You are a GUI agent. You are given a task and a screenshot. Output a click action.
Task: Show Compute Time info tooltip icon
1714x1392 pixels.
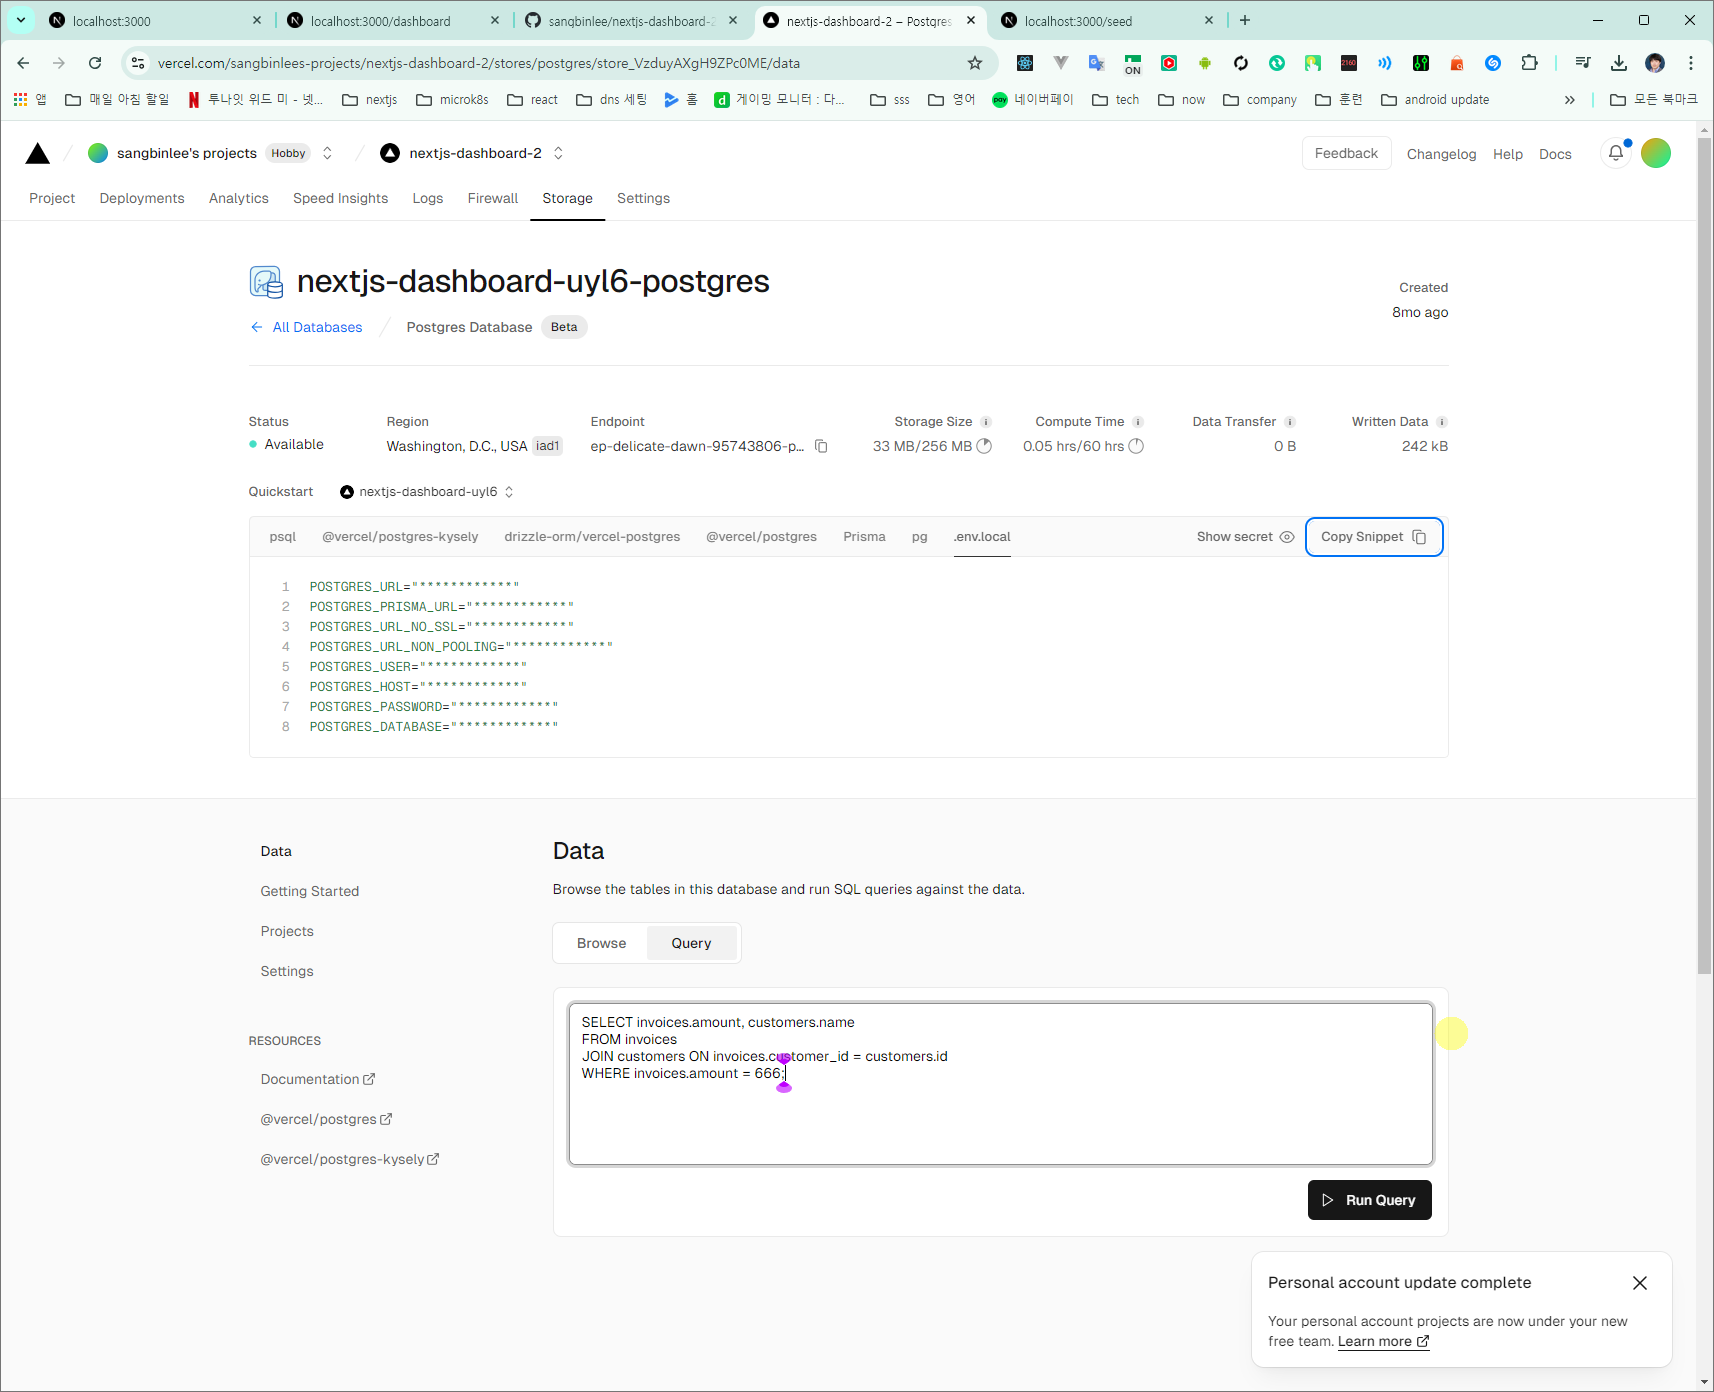coord(1138,422)
